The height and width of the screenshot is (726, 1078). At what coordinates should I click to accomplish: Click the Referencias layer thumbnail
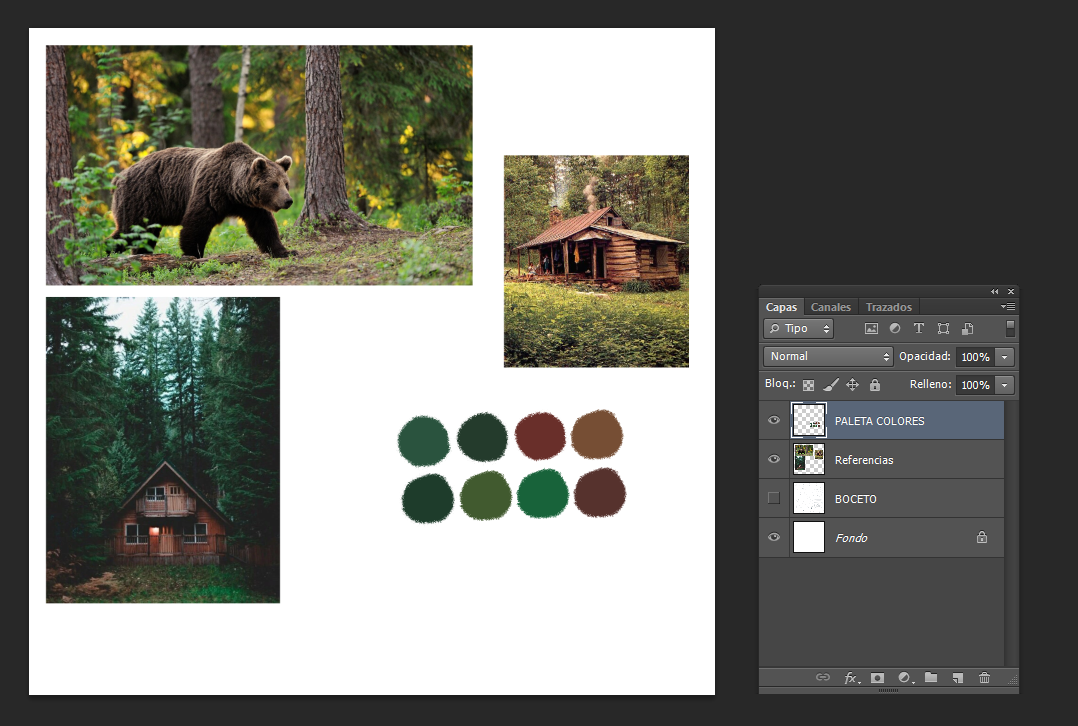(808, 459)
